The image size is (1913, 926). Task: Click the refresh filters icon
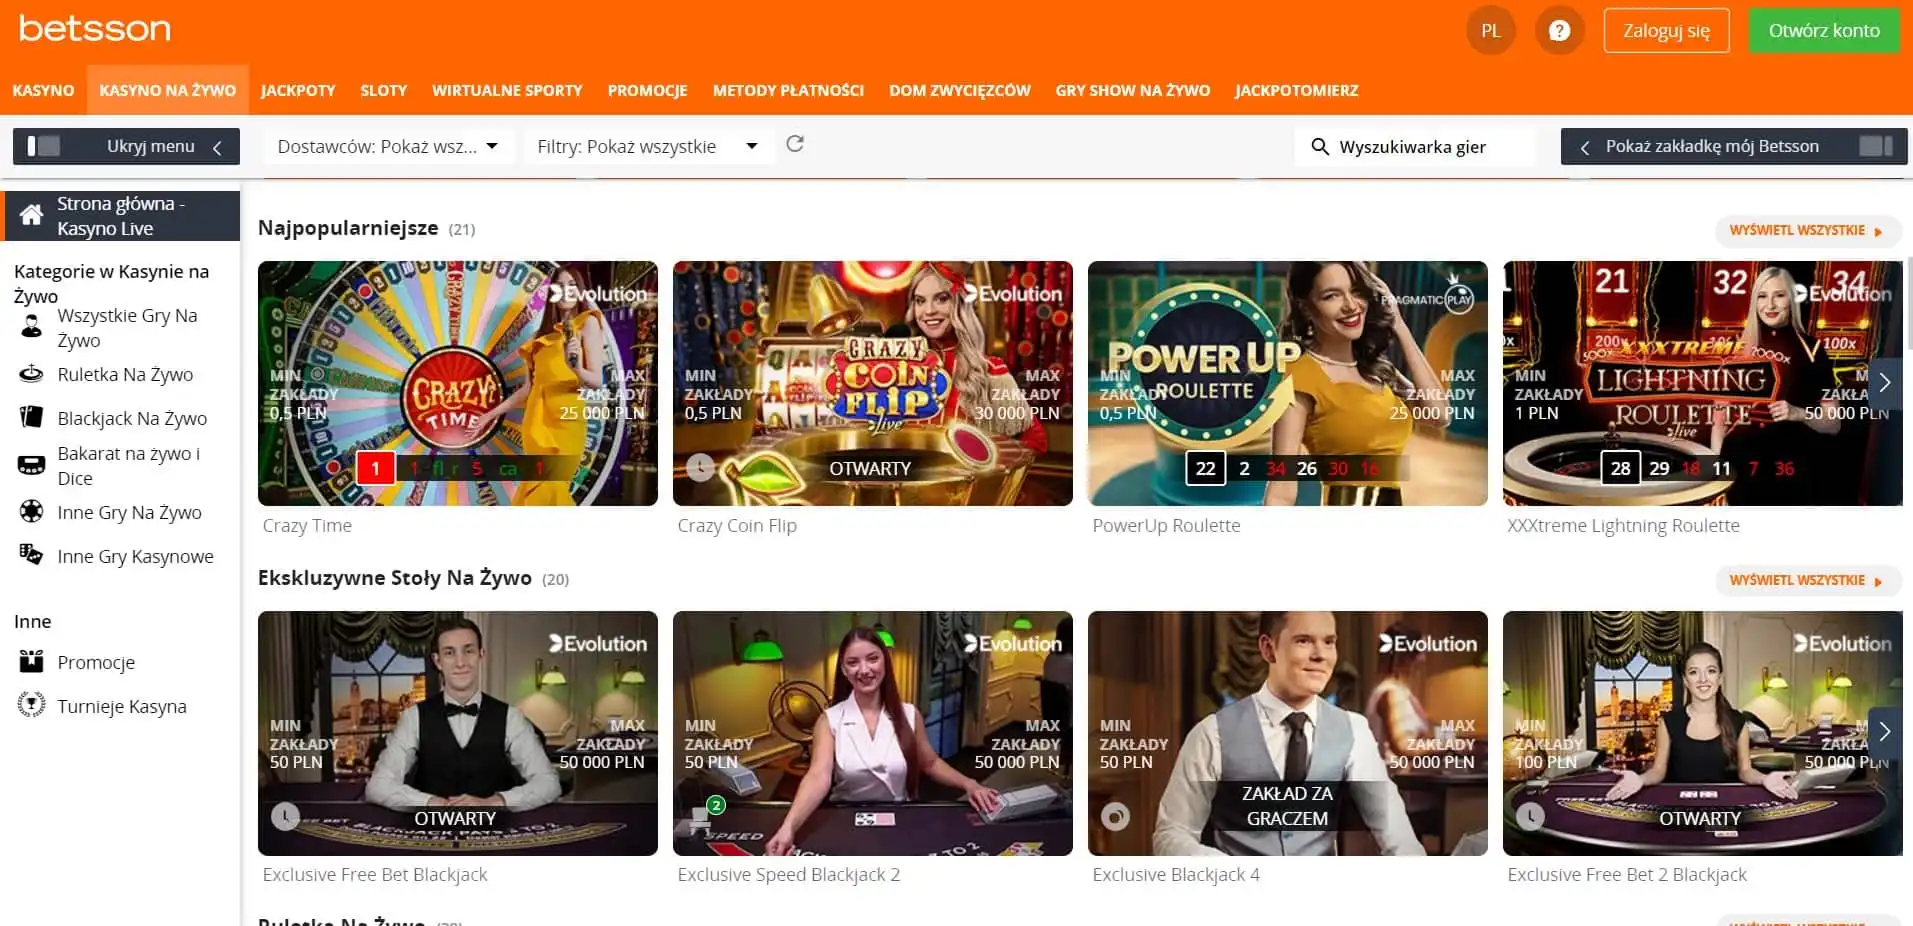click(x=795, y=144)
